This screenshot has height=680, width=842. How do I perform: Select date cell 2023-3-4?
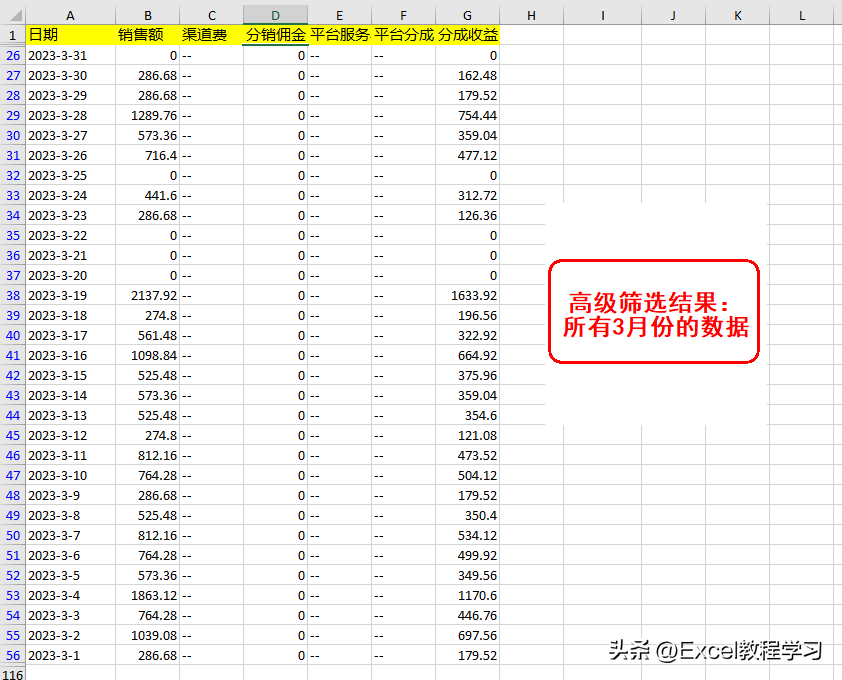tap(70, 595)
